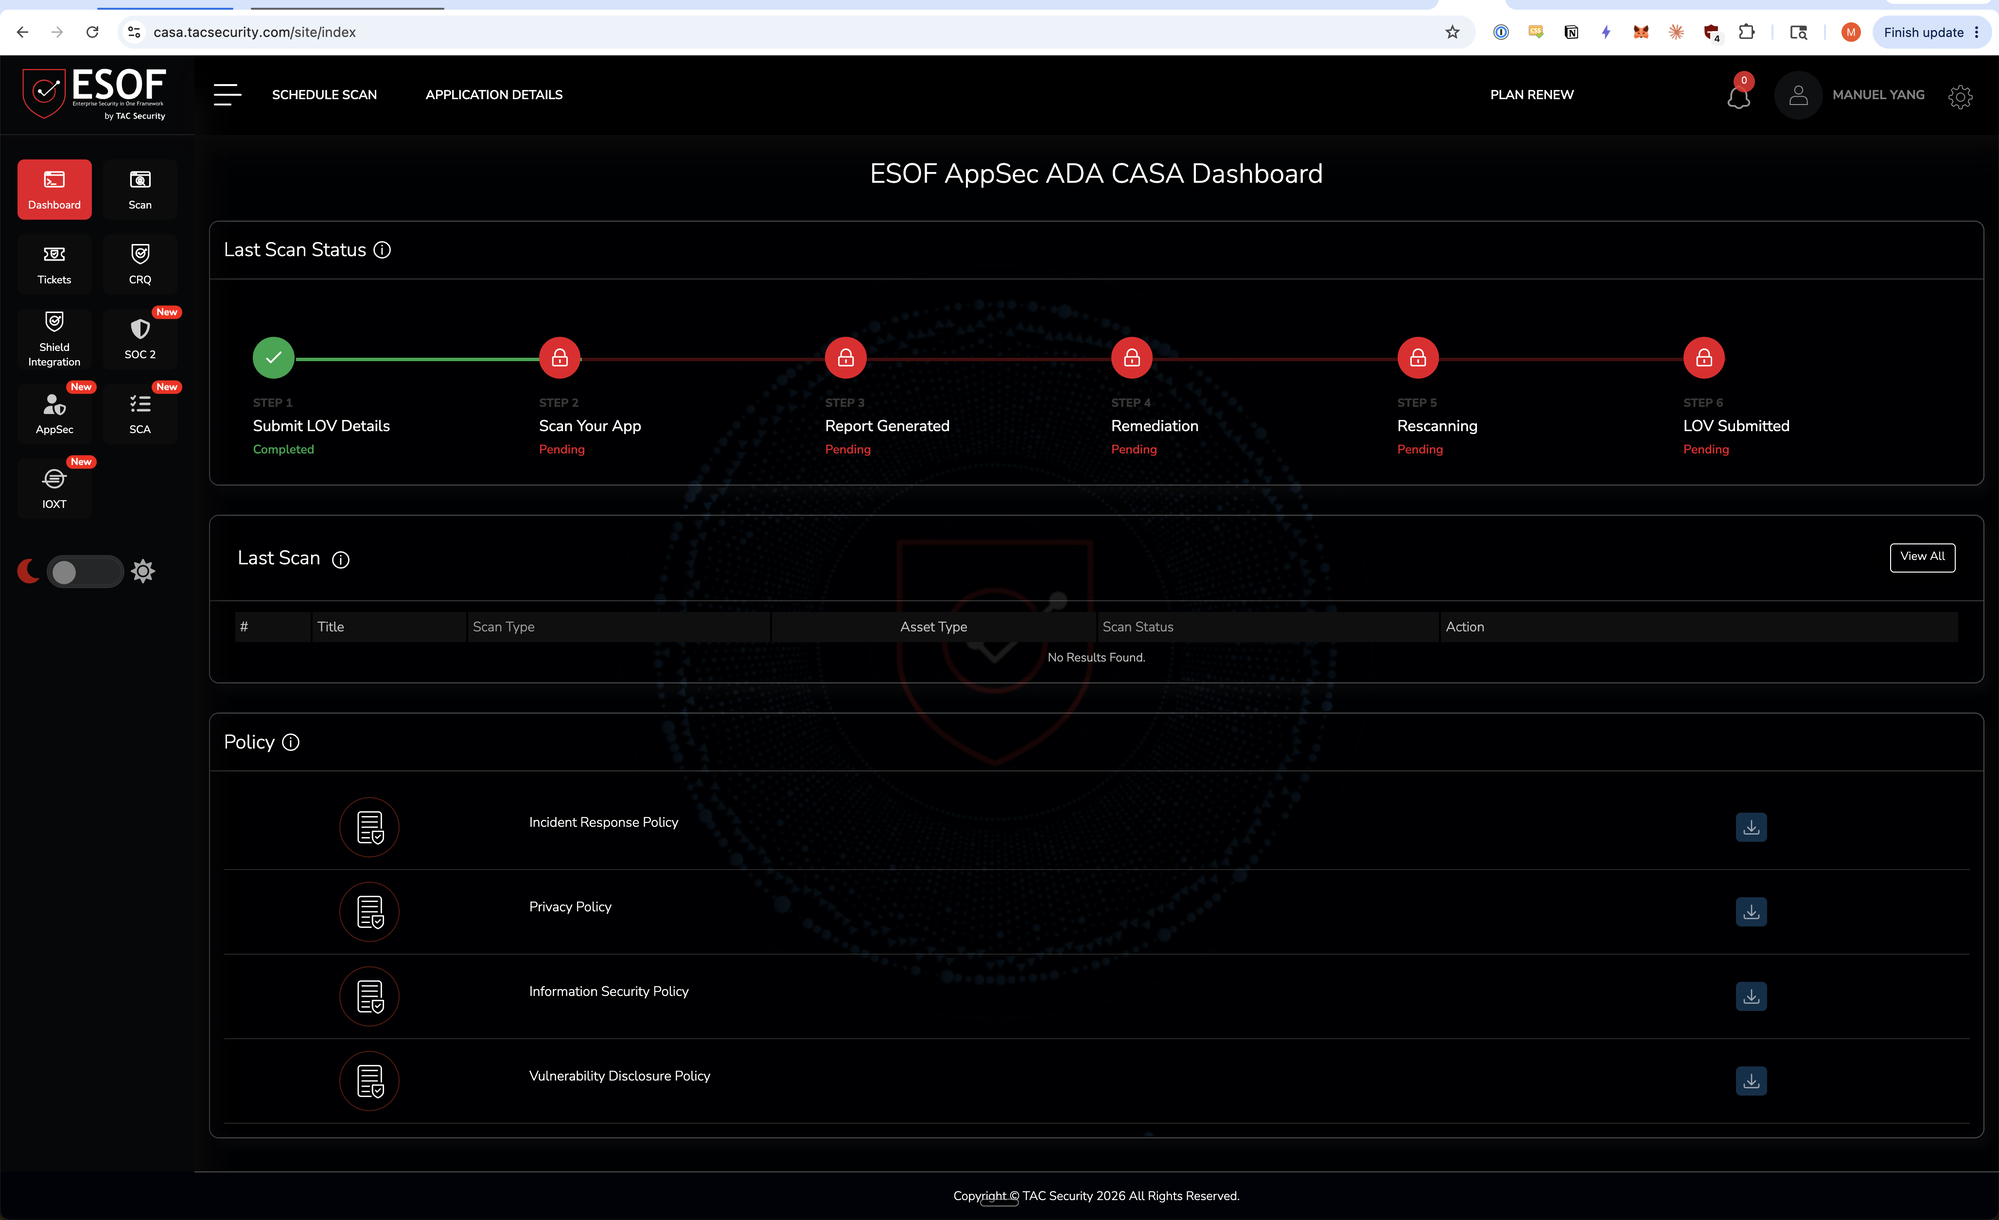This screenshot has height=1220, width=1999.
Task: Open Shield Integration in sidebar
Action: [x=54, y=339]
